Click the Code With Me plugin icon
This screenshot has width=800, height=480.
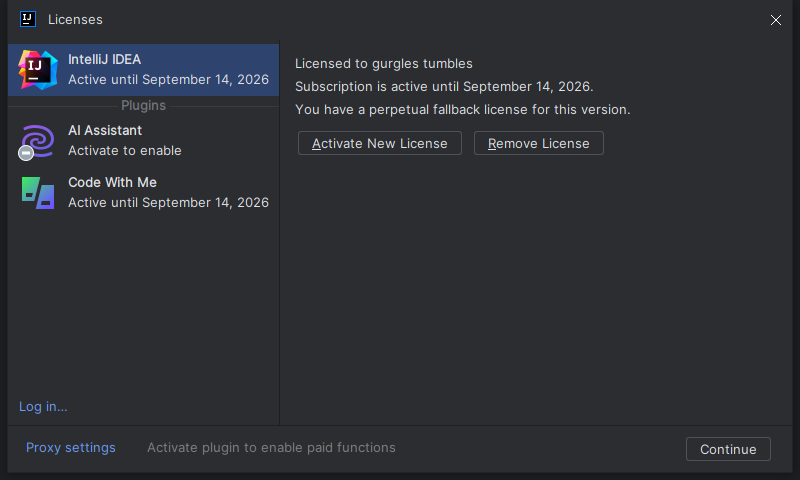[x=38, y=193]
